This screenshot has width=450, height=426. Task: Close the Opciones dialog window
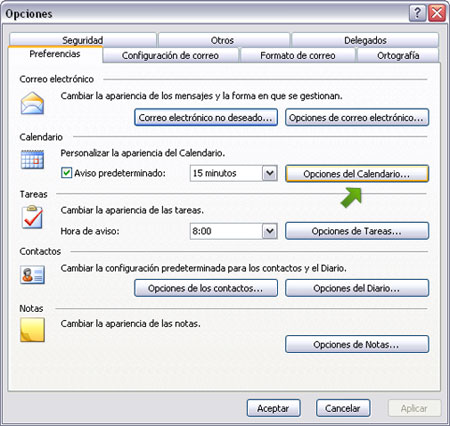pyautogui.click(x=437, y=13)
